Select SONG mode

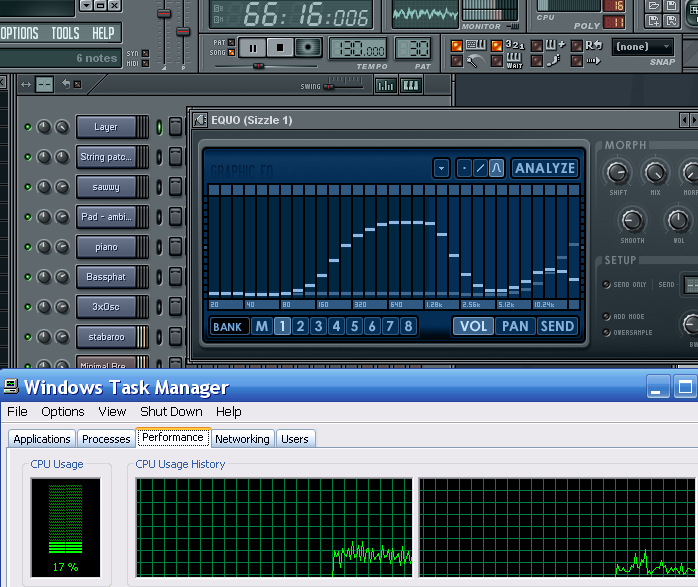[231, 53]
